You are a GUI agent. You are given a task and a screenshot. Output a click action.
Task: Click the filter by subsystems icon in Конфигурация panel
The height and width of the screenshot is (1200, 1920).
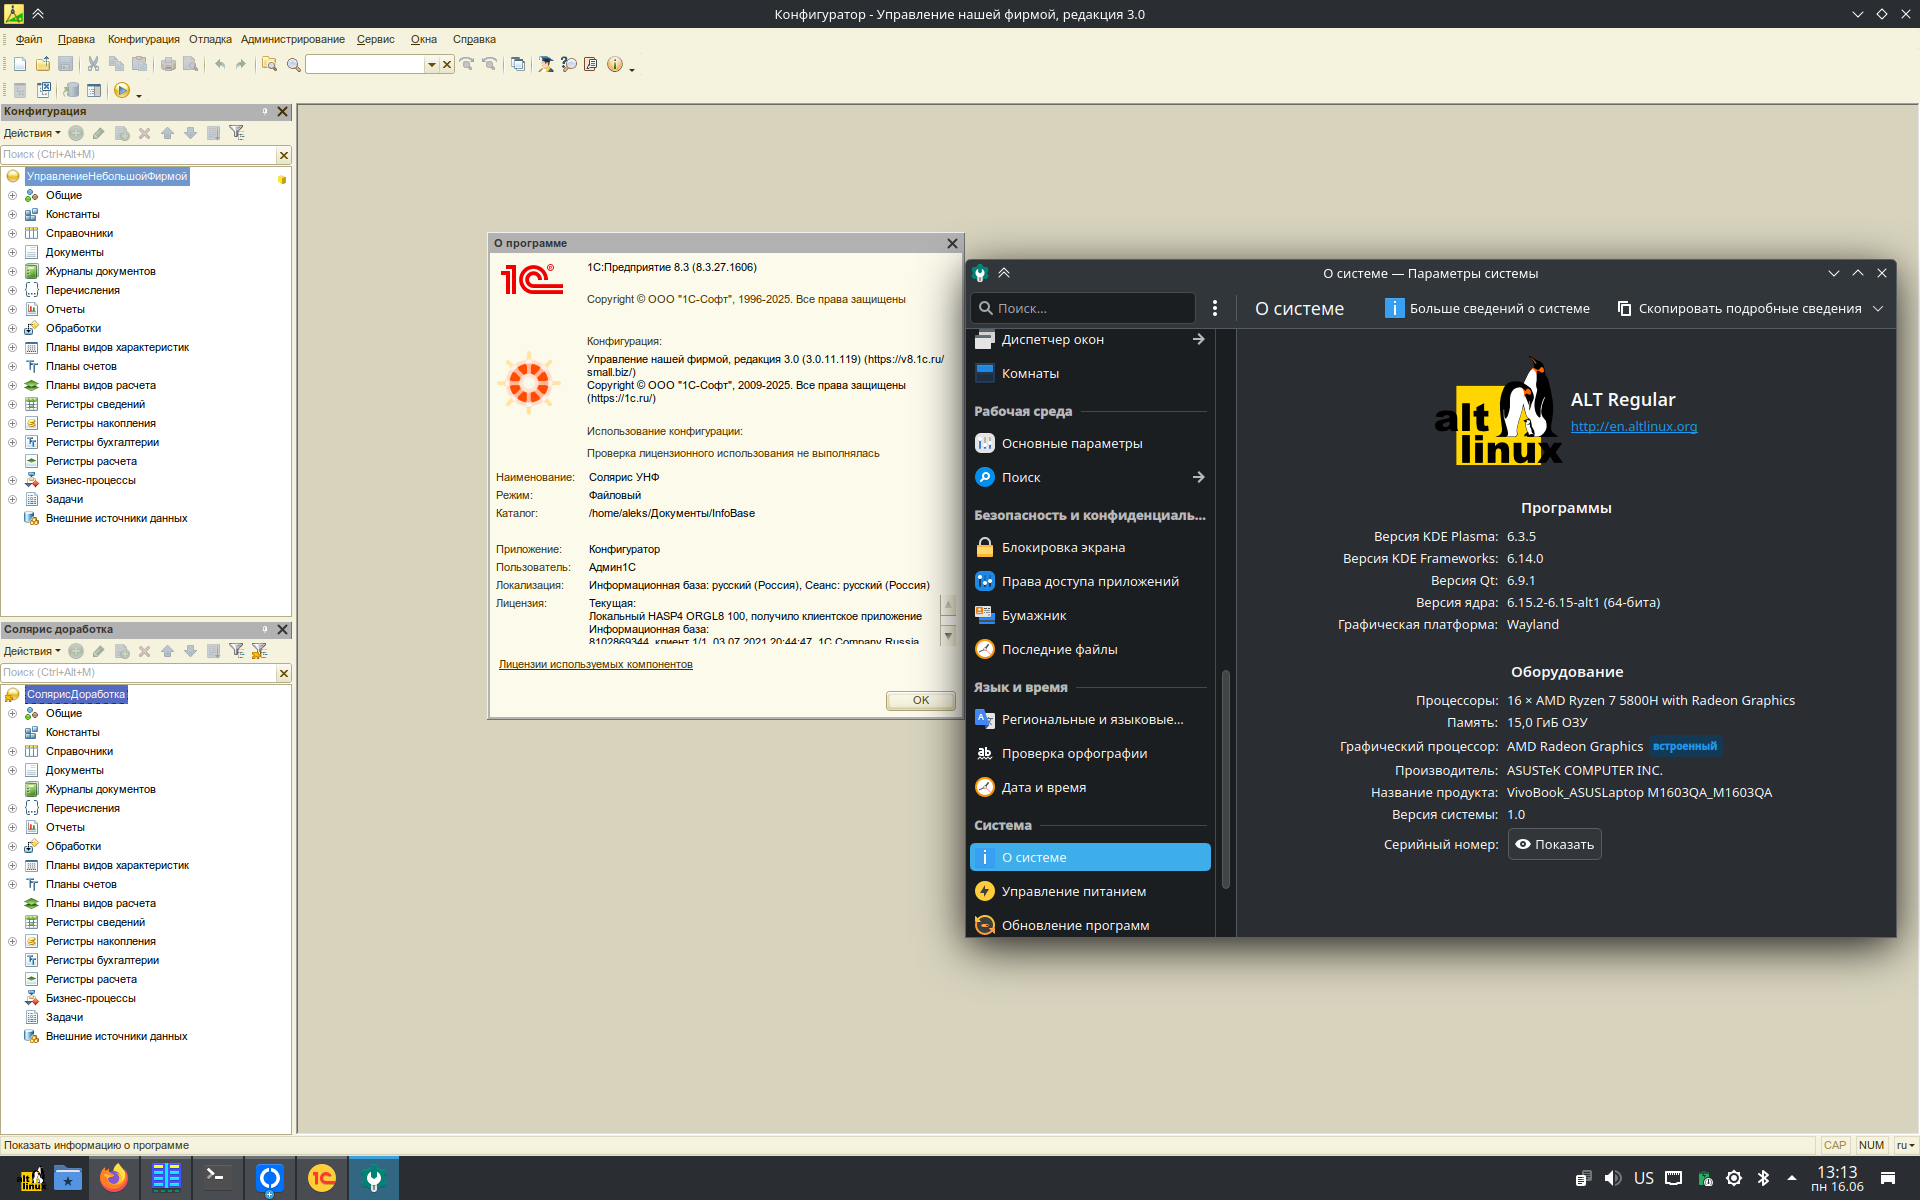coord(237,133)
